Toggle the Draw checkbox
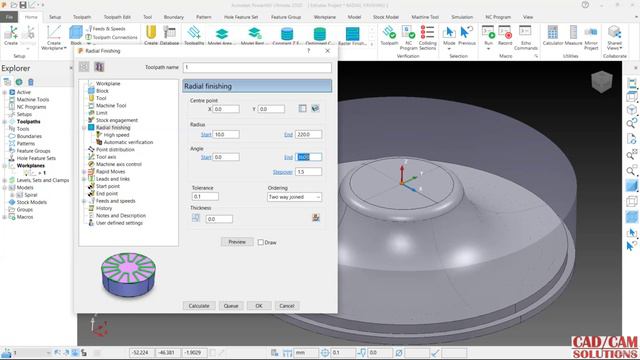This screenshot has width=640, height=360. [x=260, y=242]
